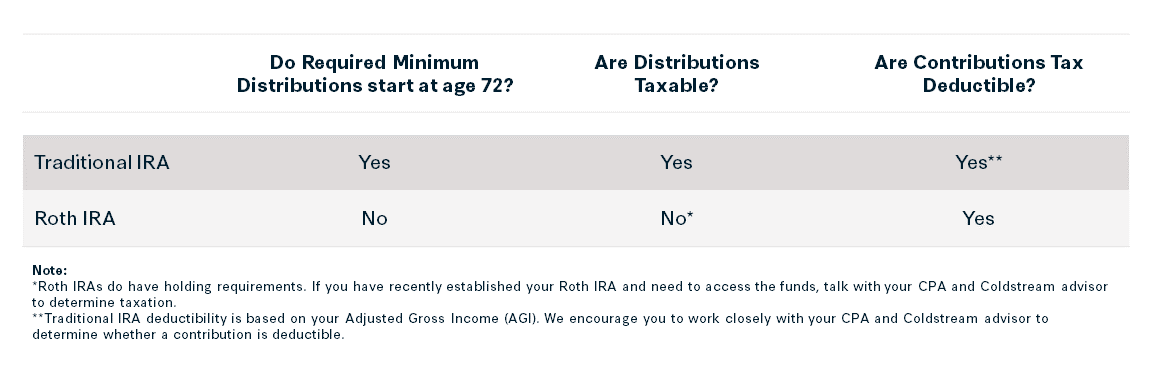This screenshot has width=1152, height=384.
Task: Click the 'Note:' heading
Action: (49, 270)
